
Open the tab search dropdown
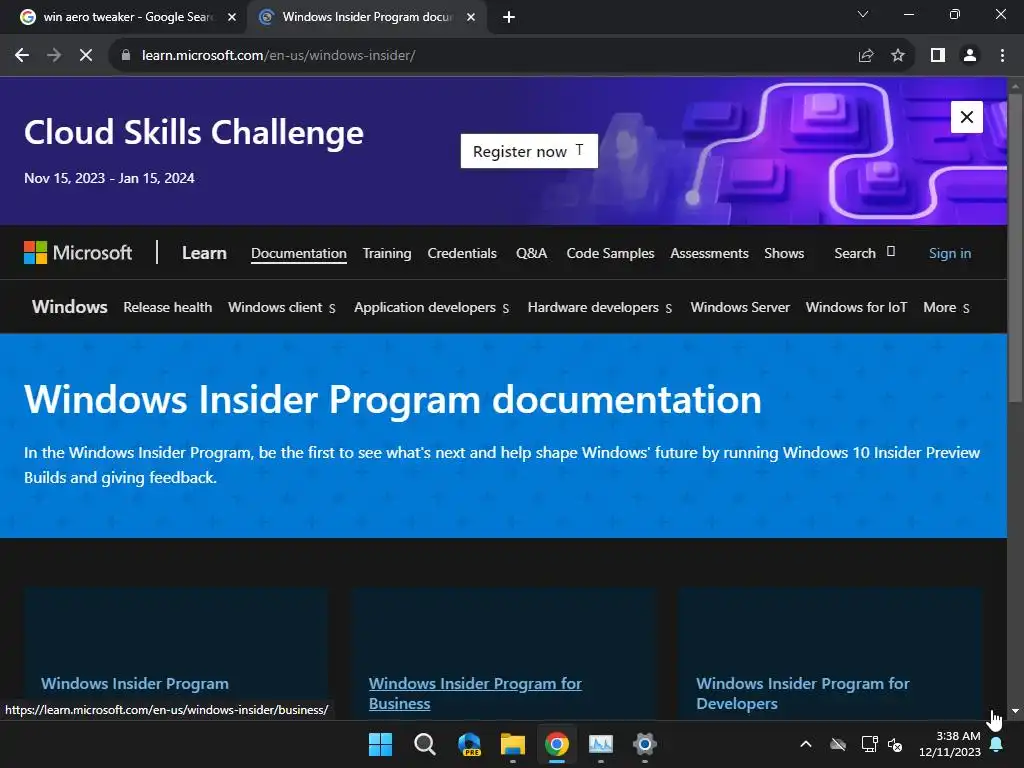(863, 14)
